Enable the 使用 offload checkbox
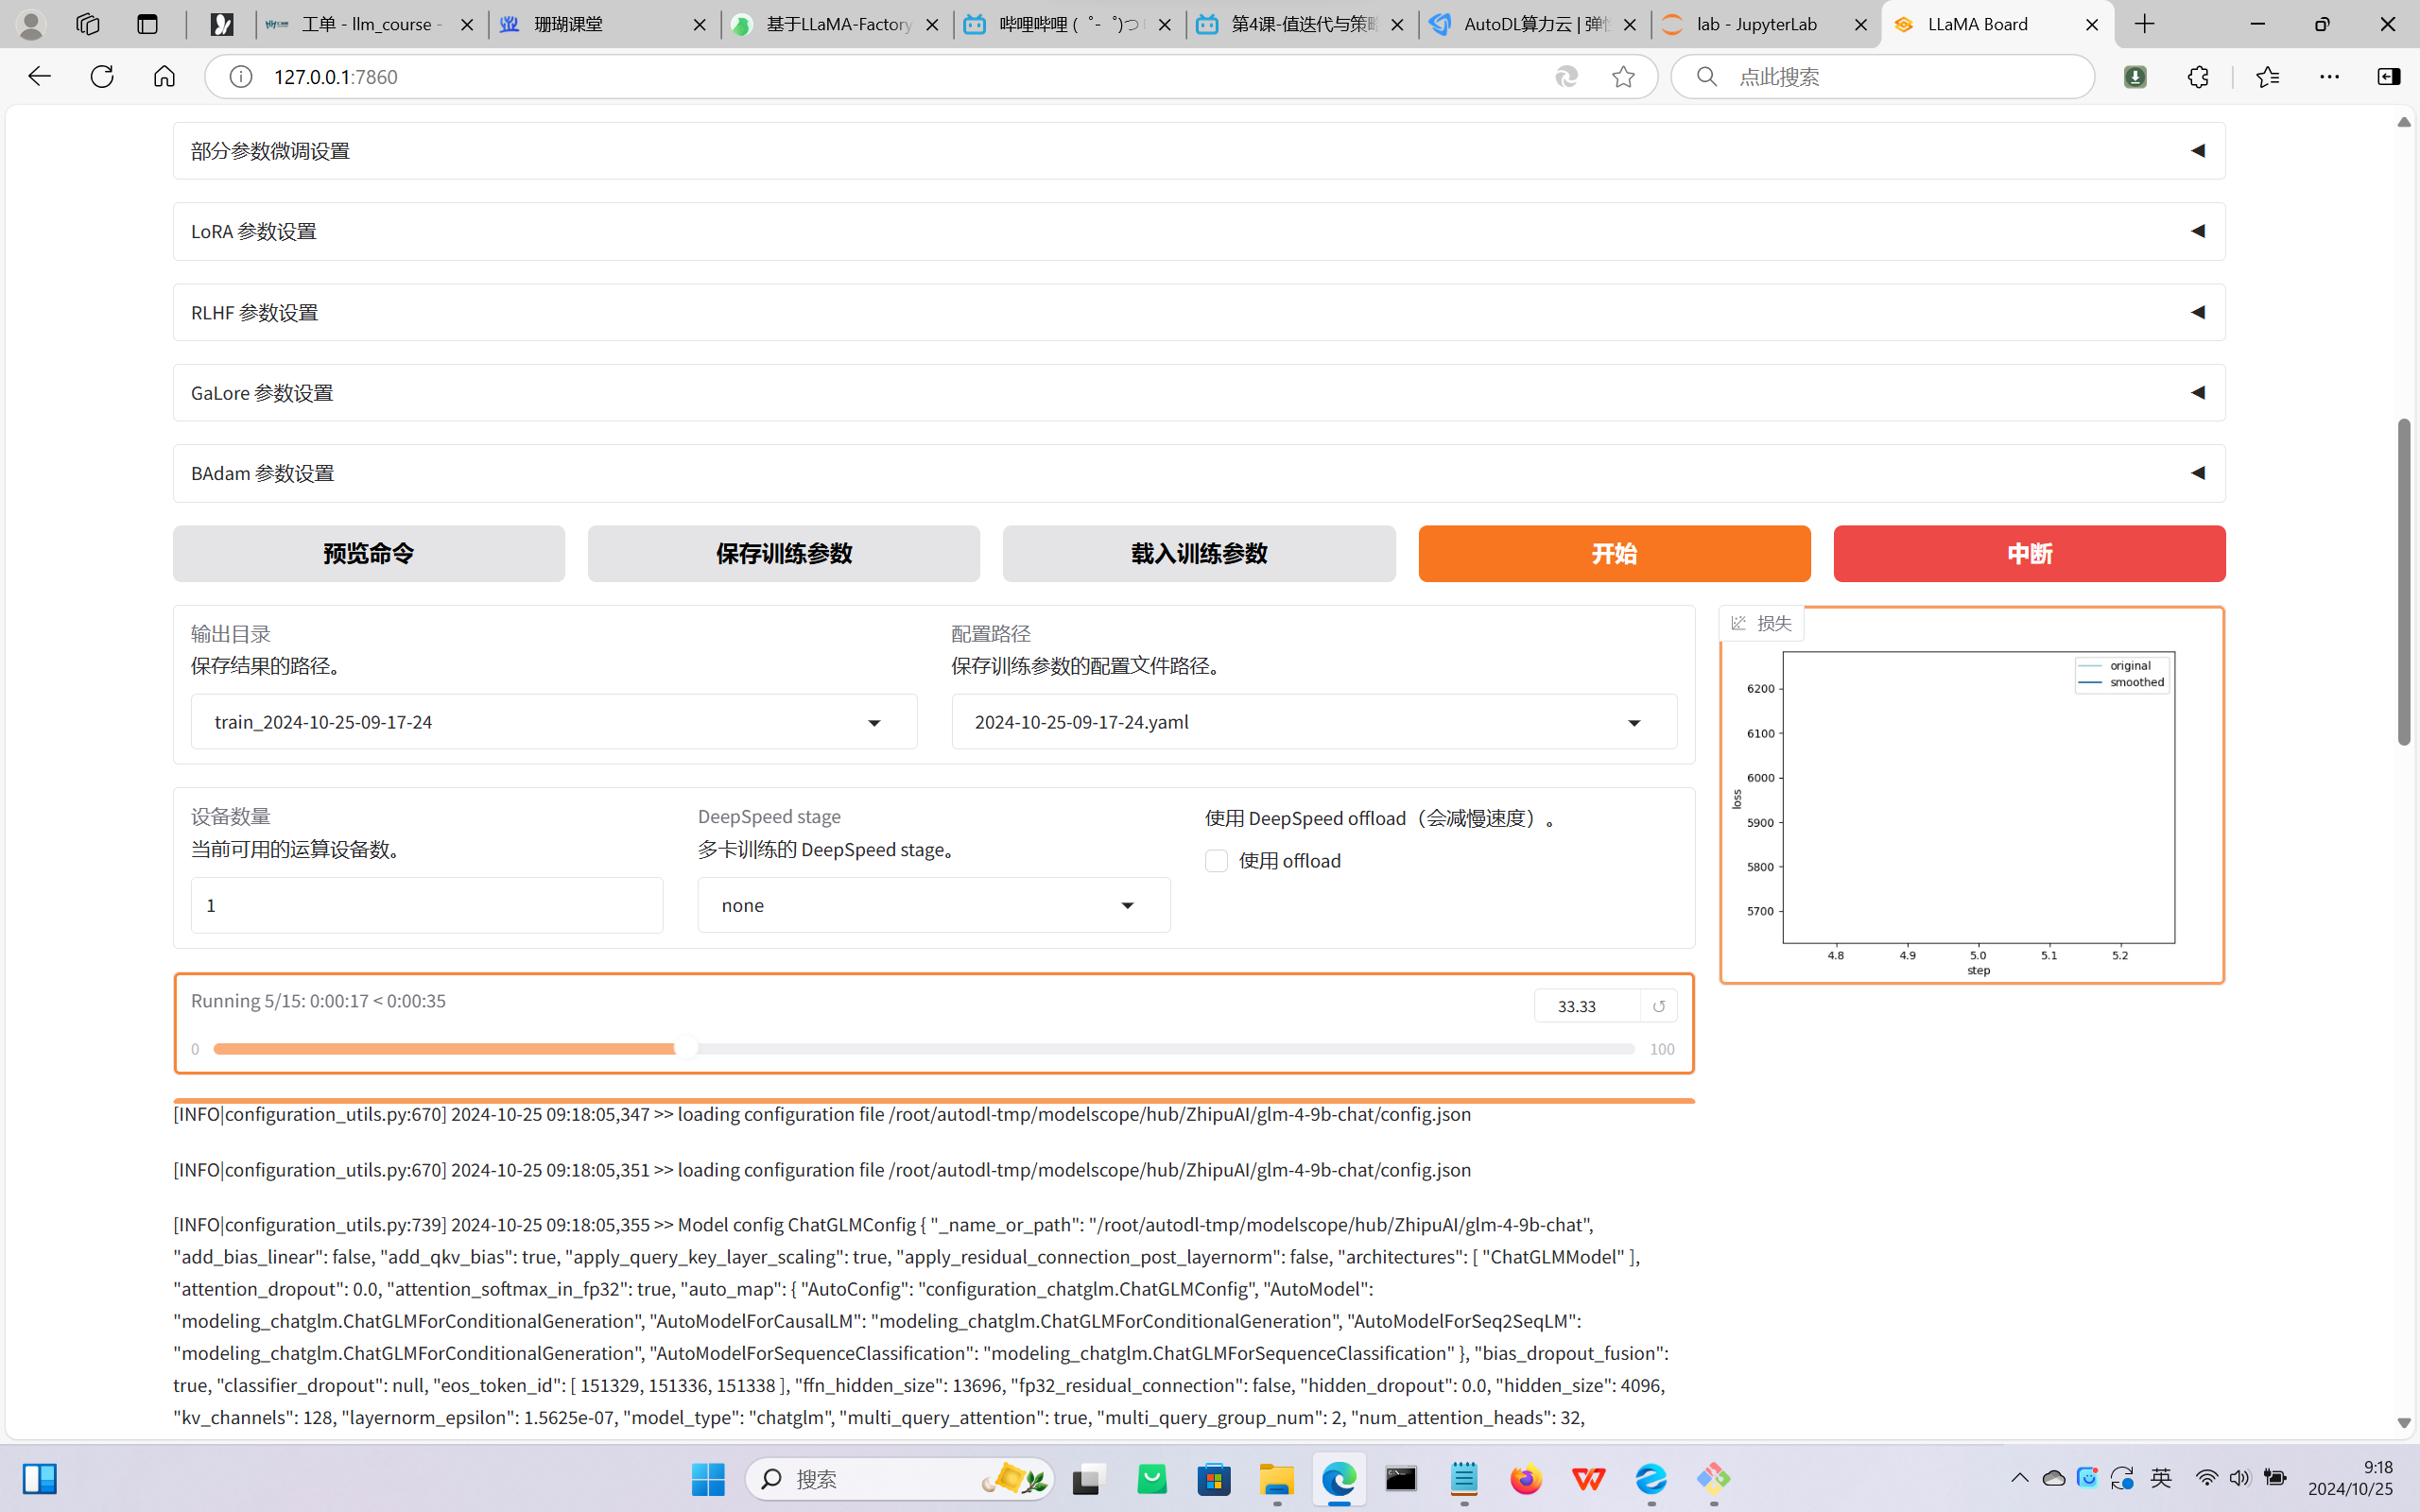The image size is (2420, 1512). pos(1216,861)
